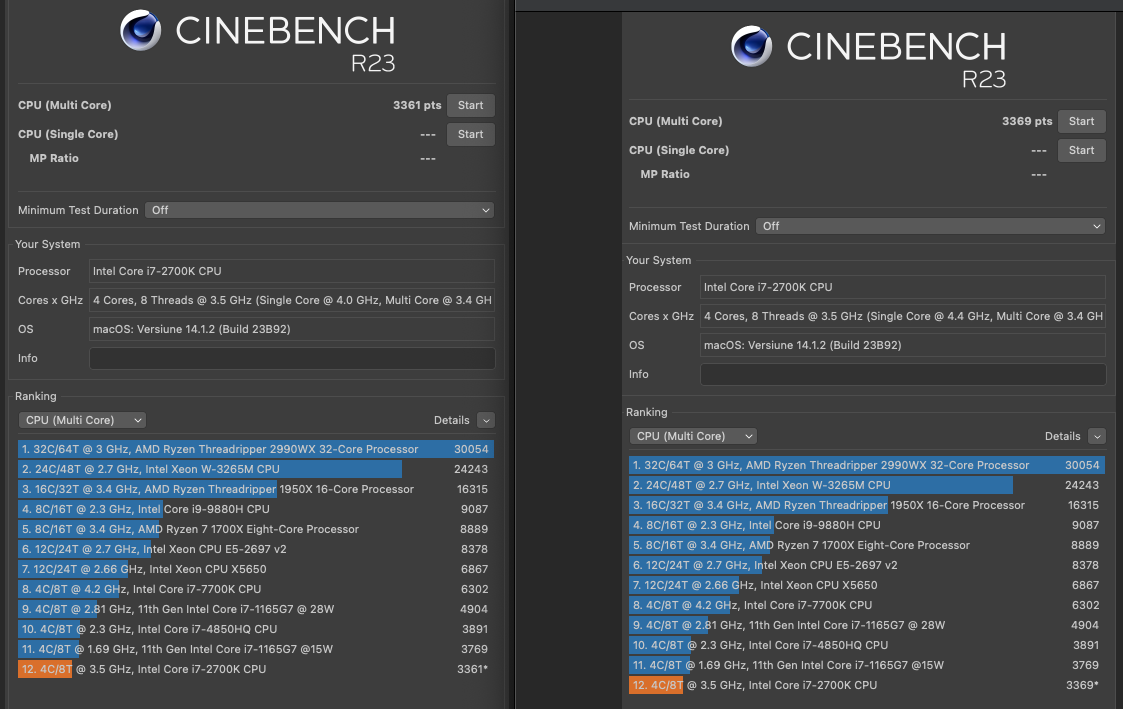
Task: Click the 3361 pts score in left window
Action: tap(417, 105)
